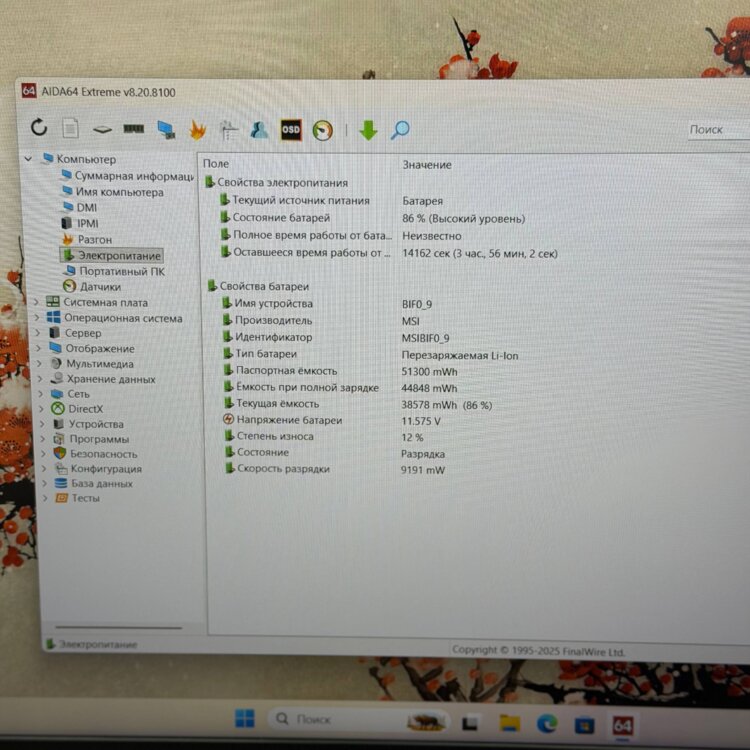Screen dimensions: 750x750
Task: Click the green download arrow icon
Action: coord(368,130)
